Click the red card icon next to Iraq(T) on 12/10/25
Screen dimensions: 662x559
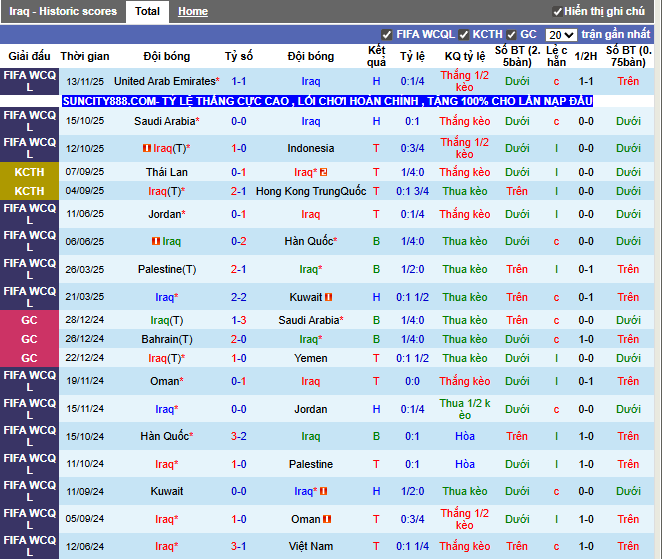click(x=147, y=148)
